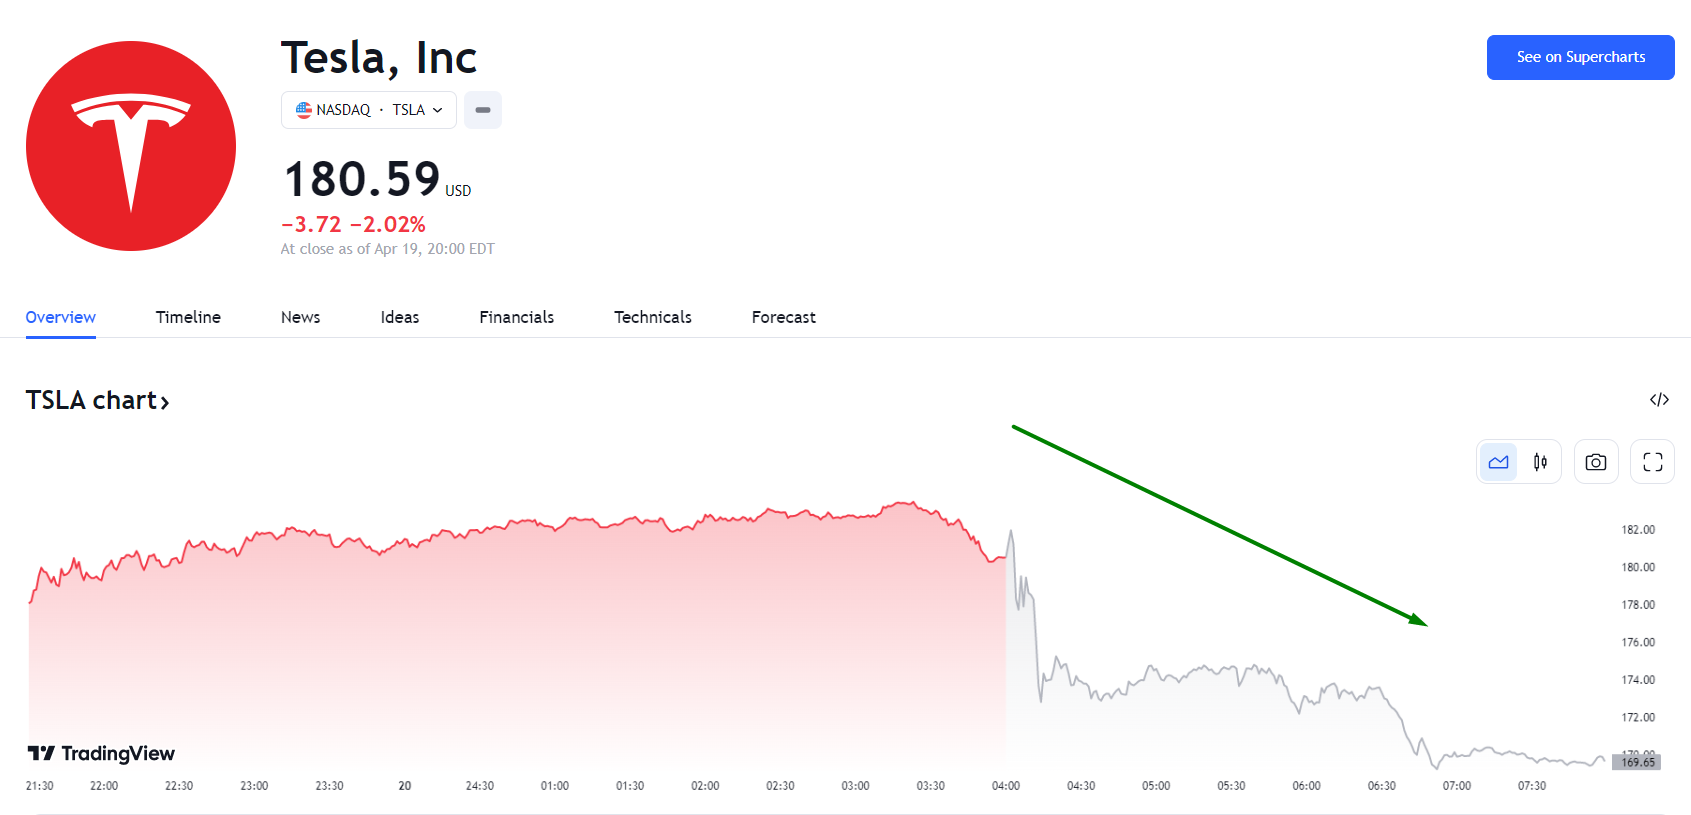Viewport: 1691px width, 815px height.
Task: Click the Tesla, Inc title
Action: (x=379, y=58)
